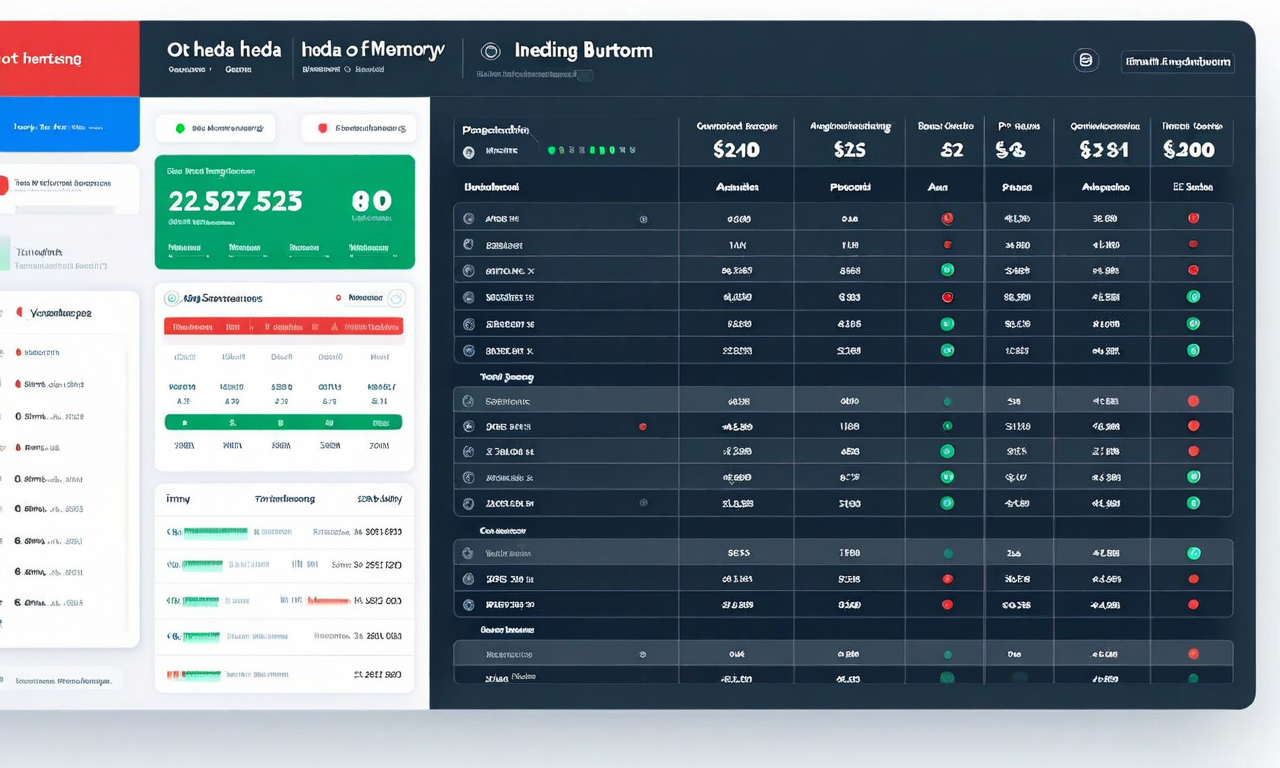Open the coin icon next to the first table row

point(468,218)
